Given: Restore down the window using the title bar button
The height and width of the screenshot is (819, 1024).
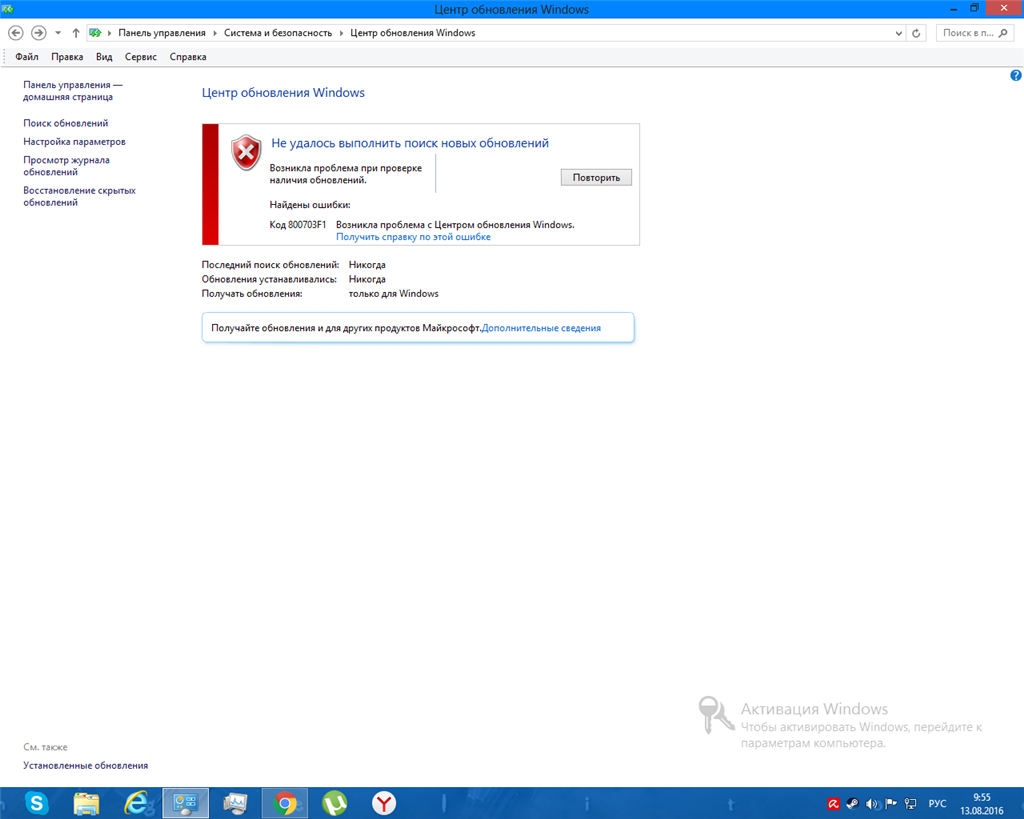Looking at the screenshot, I should click(974, 8).
